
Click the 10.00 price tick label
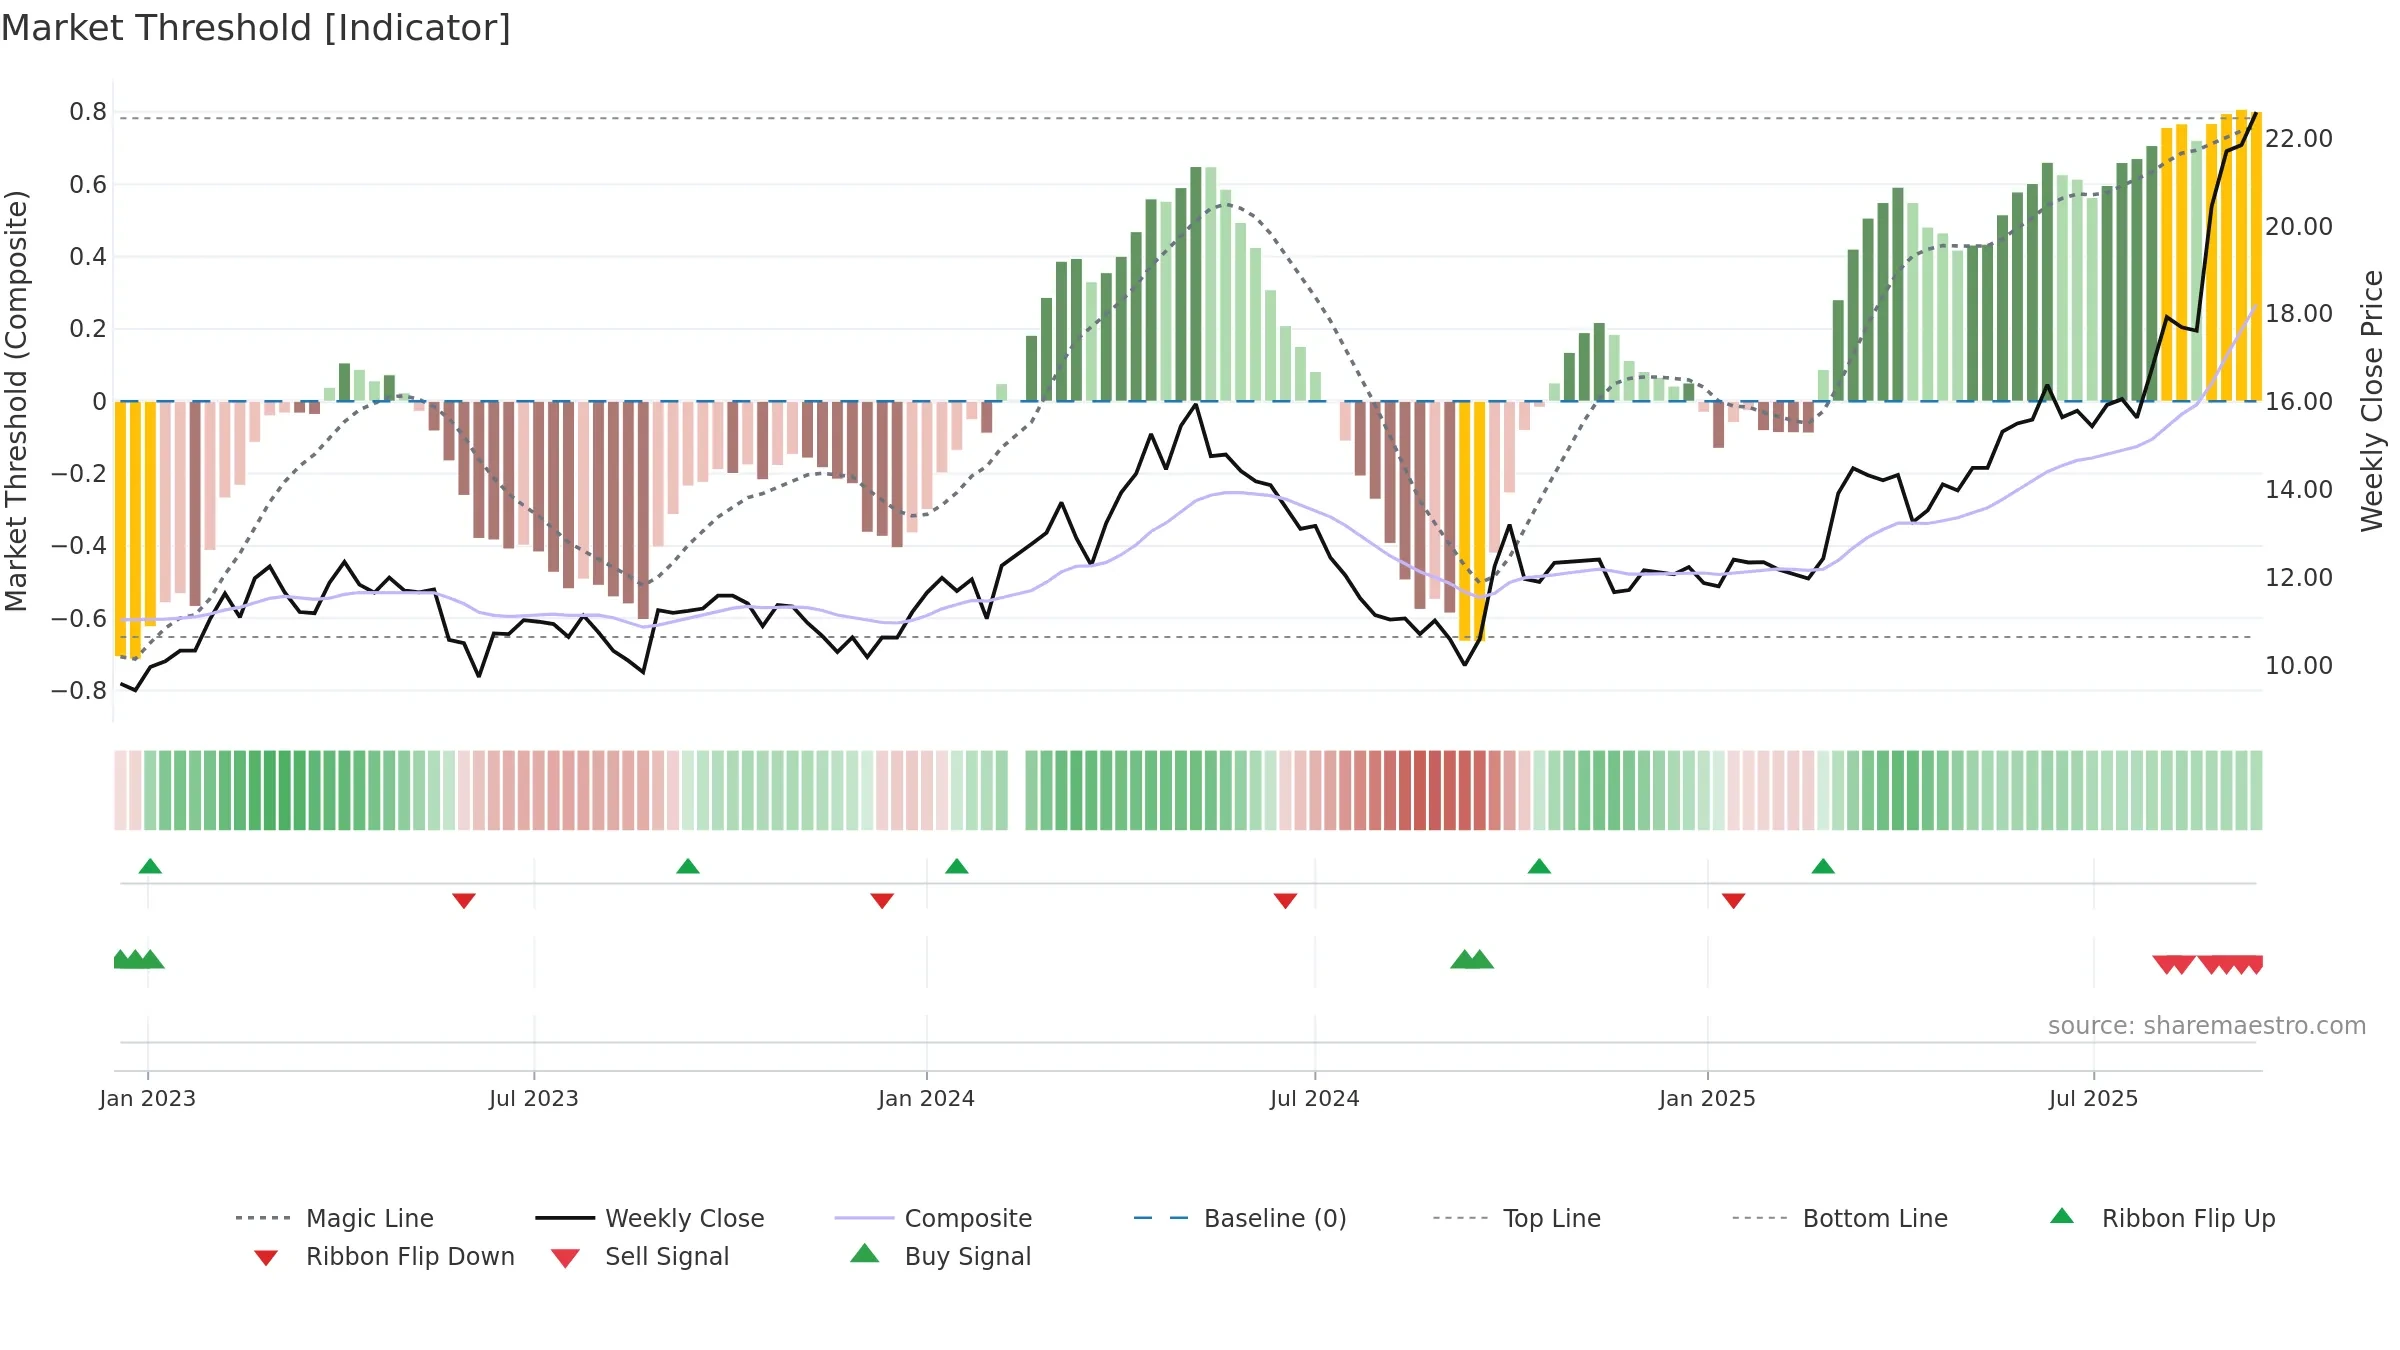(x=2299, y=665)
